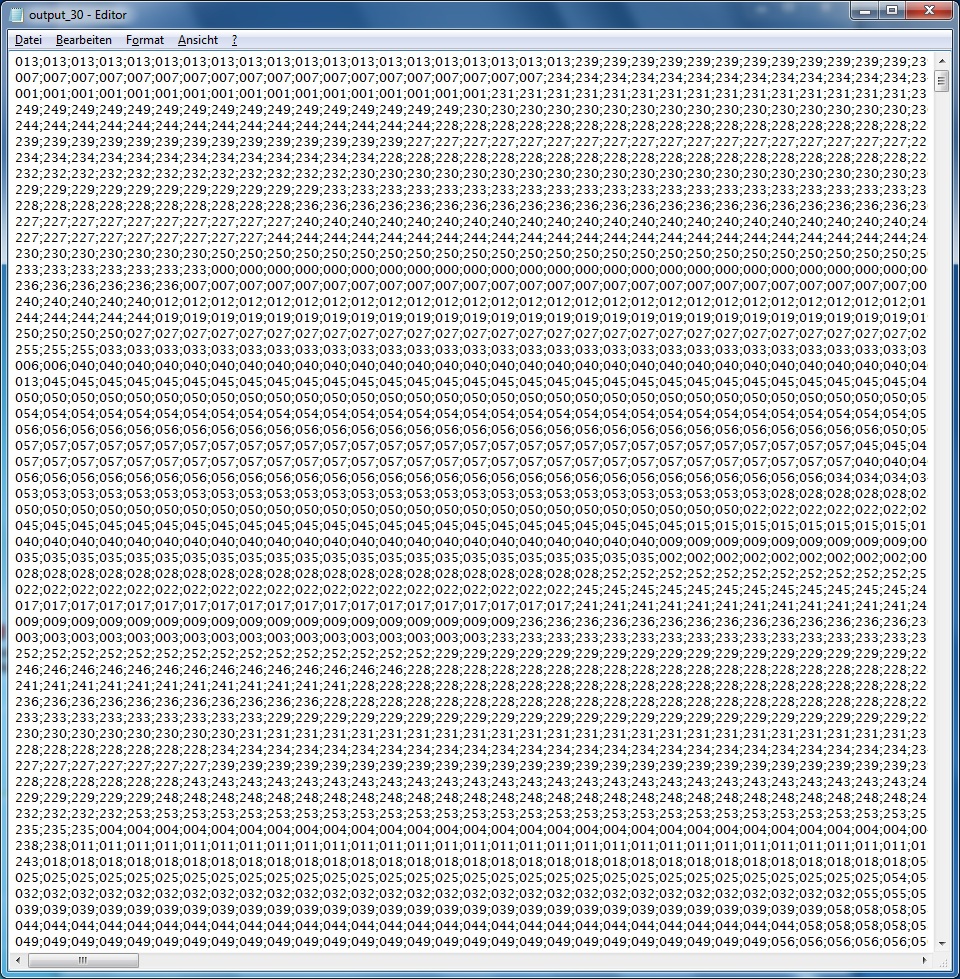Image resolution: width=960 pixels, height=979 pixels.
Task: Click horizontal scrollbar left arrow
Action: pos(19,960)
